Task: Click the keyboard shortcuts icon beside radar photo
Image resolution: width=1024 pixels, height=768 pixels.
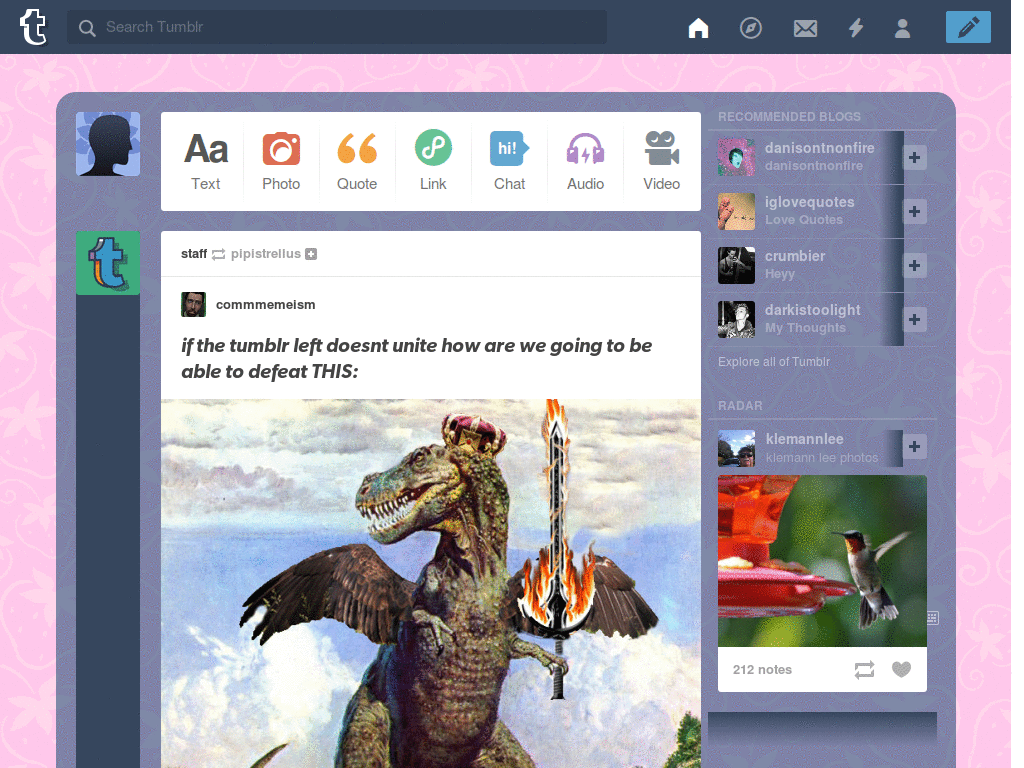Action: pos(933,618)
